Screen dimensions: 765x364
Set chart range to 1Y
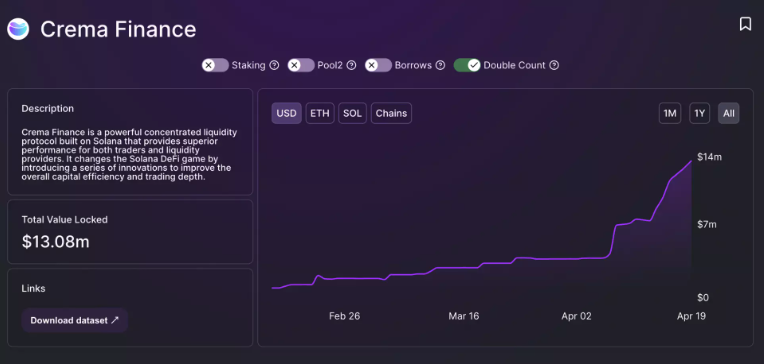pos(700,113)
